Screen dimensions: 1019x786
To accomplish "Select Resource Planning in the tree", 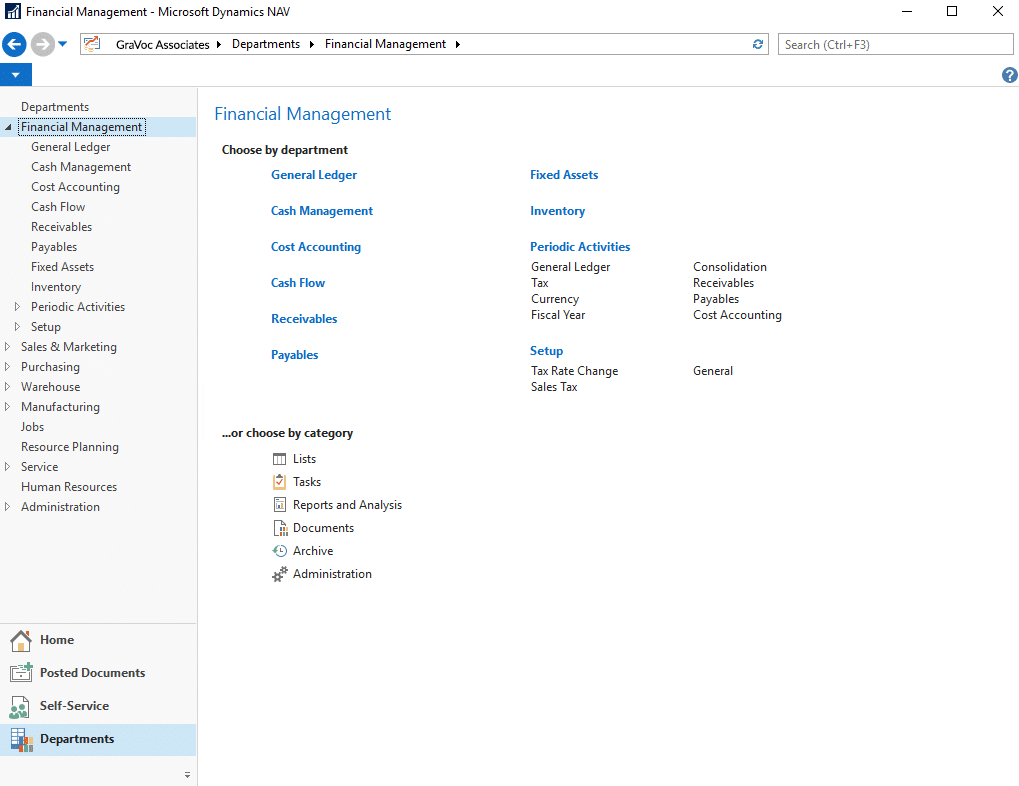I will (x=70, y=447).
